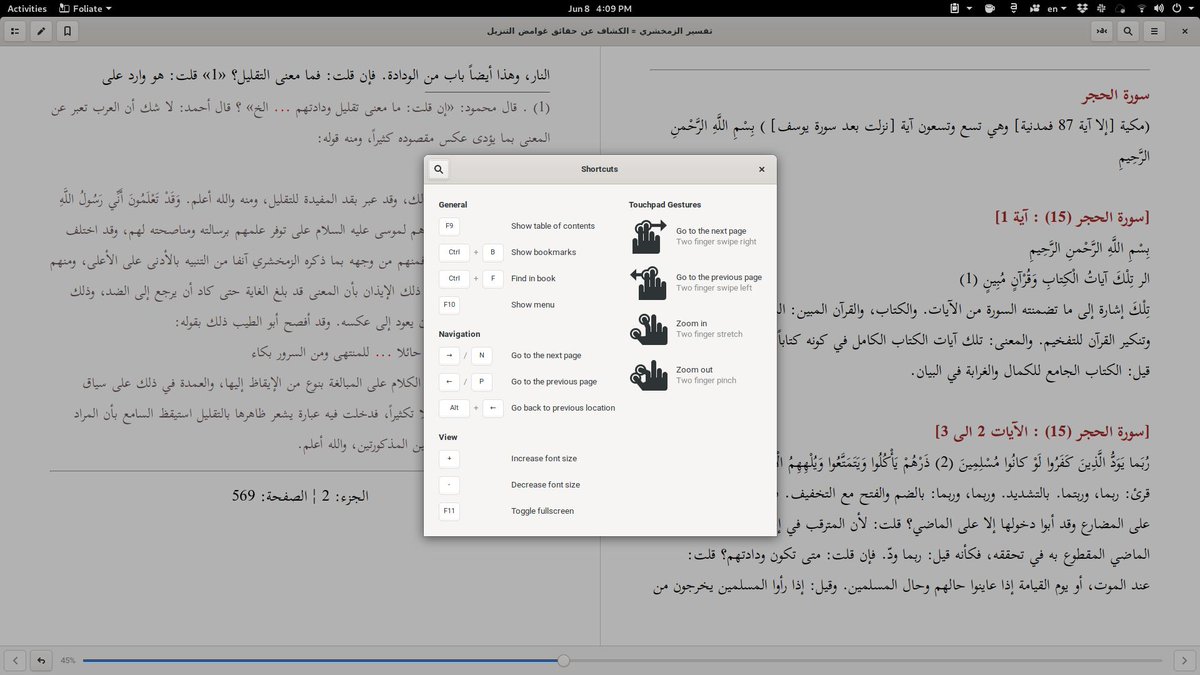The width and height of the screenshot is (1200, 675).
Task: Click the Dropbox tray icon
Action: pyautogui.click(x=1082, y=8)
